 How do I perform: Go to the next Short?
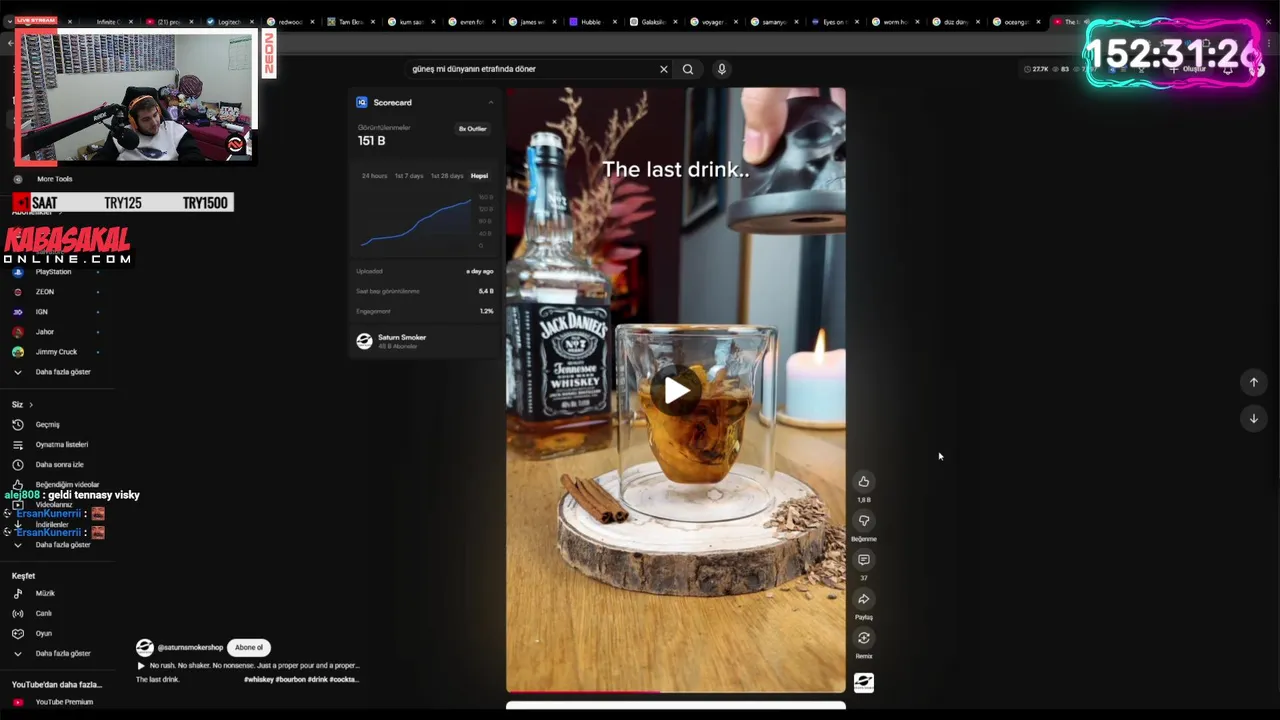point(1253,419)
